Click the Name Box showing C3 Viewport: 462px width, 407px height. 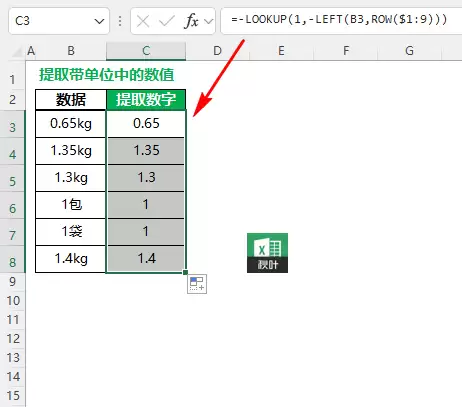click(59, 21)
